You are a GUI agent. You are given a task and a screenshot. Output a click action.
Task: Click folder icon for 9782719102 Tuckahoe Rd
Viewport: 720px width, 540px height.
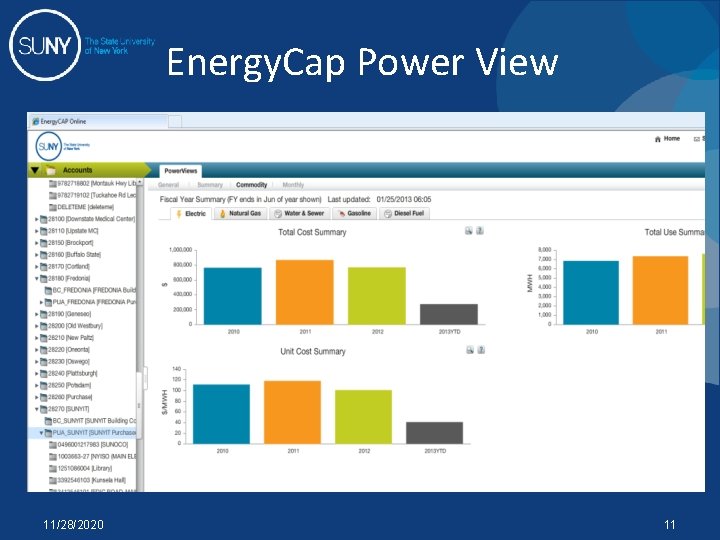(53, 196)
